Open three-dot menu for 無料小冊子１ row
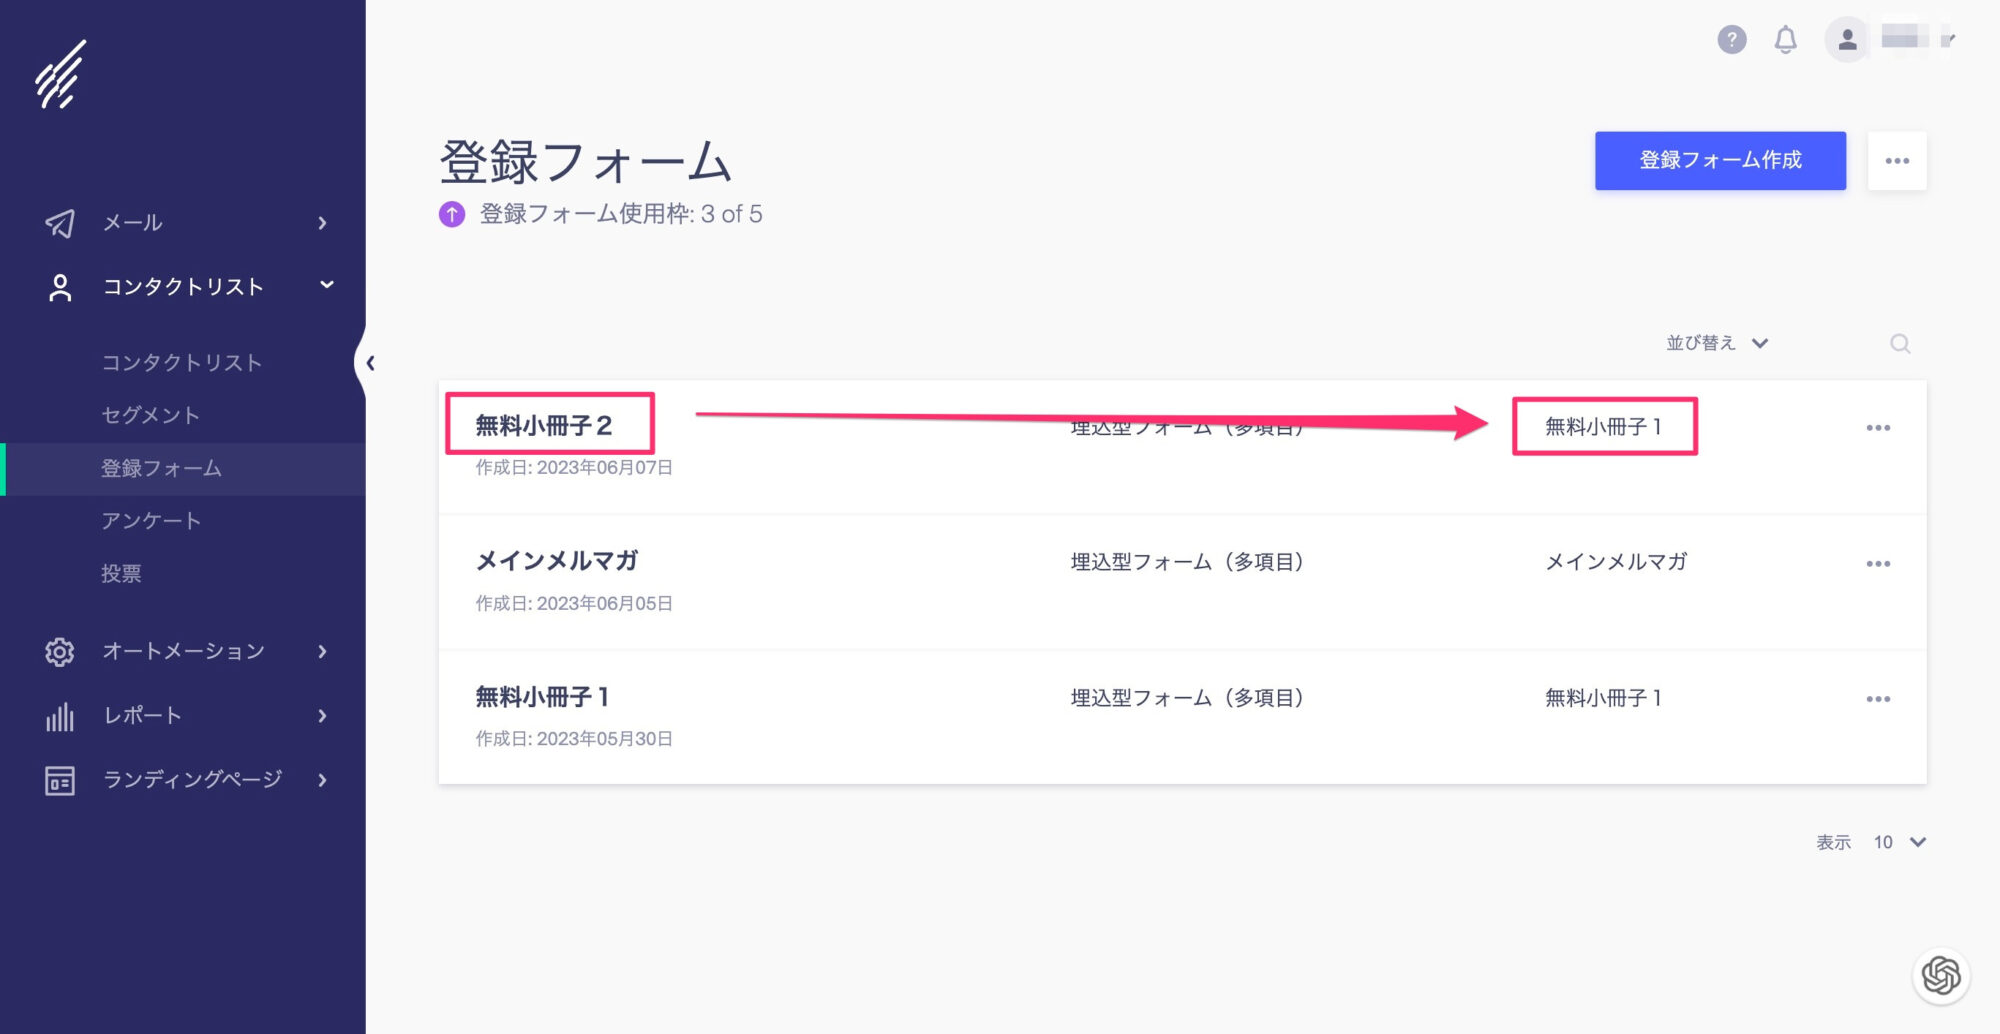 coord(1878,699)
